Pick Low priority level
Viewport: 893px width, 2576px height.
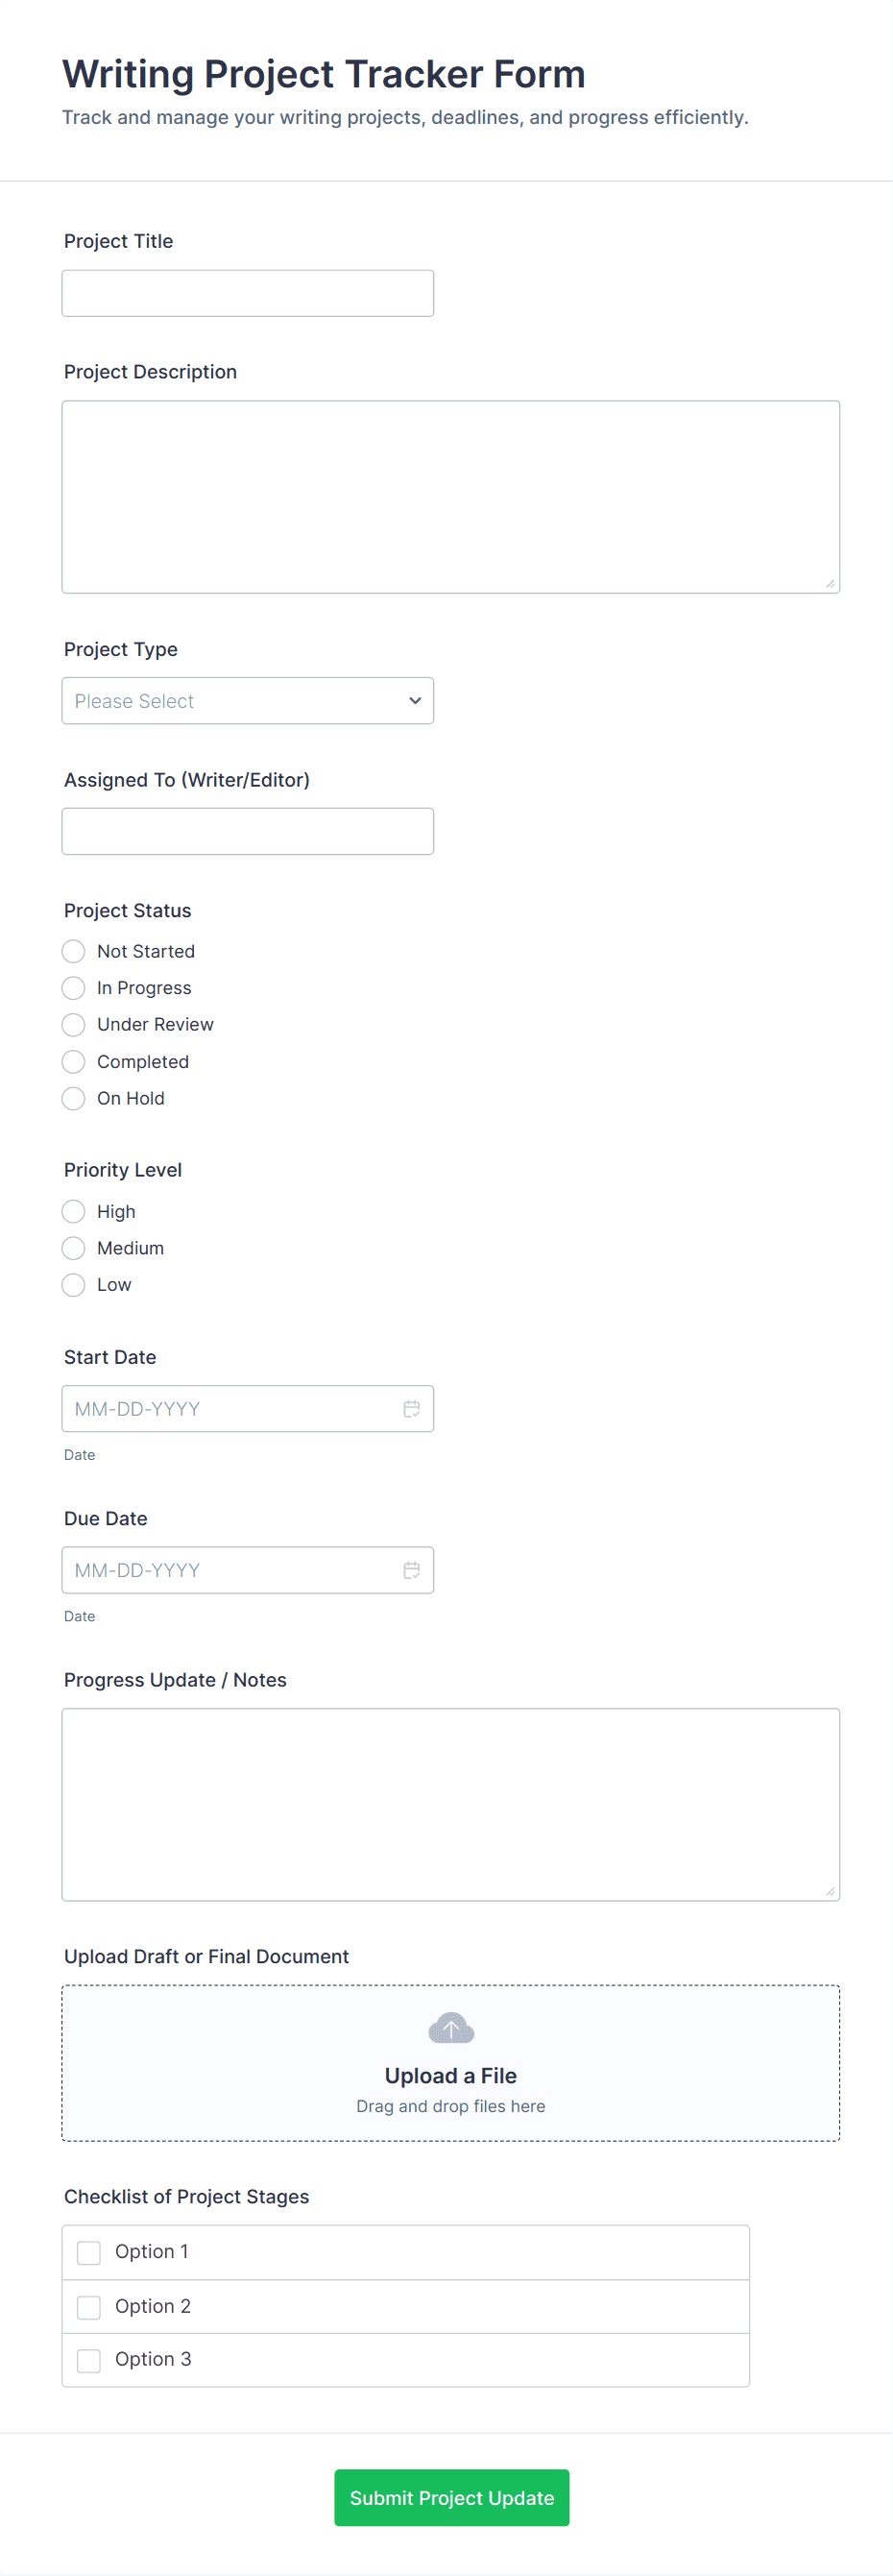(x=74, y=1285)
